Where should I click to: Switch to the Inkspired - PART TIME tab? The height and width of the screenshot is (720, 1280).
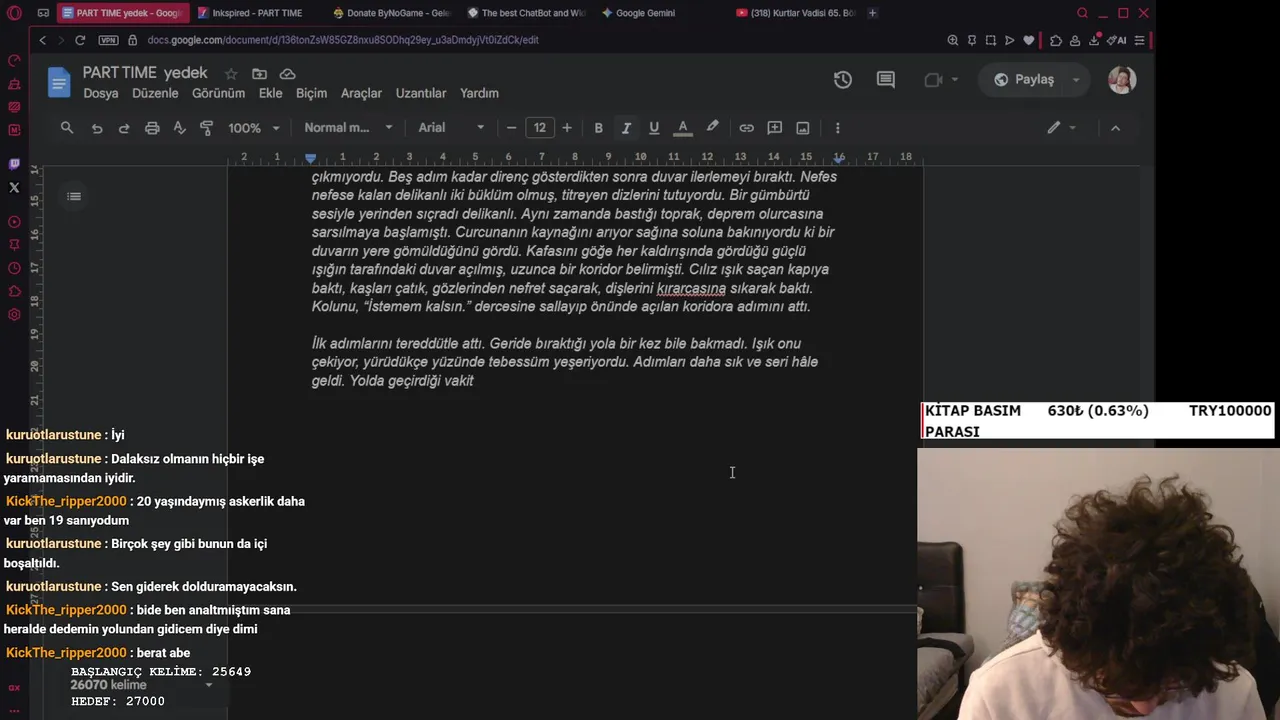pos(255,13)
